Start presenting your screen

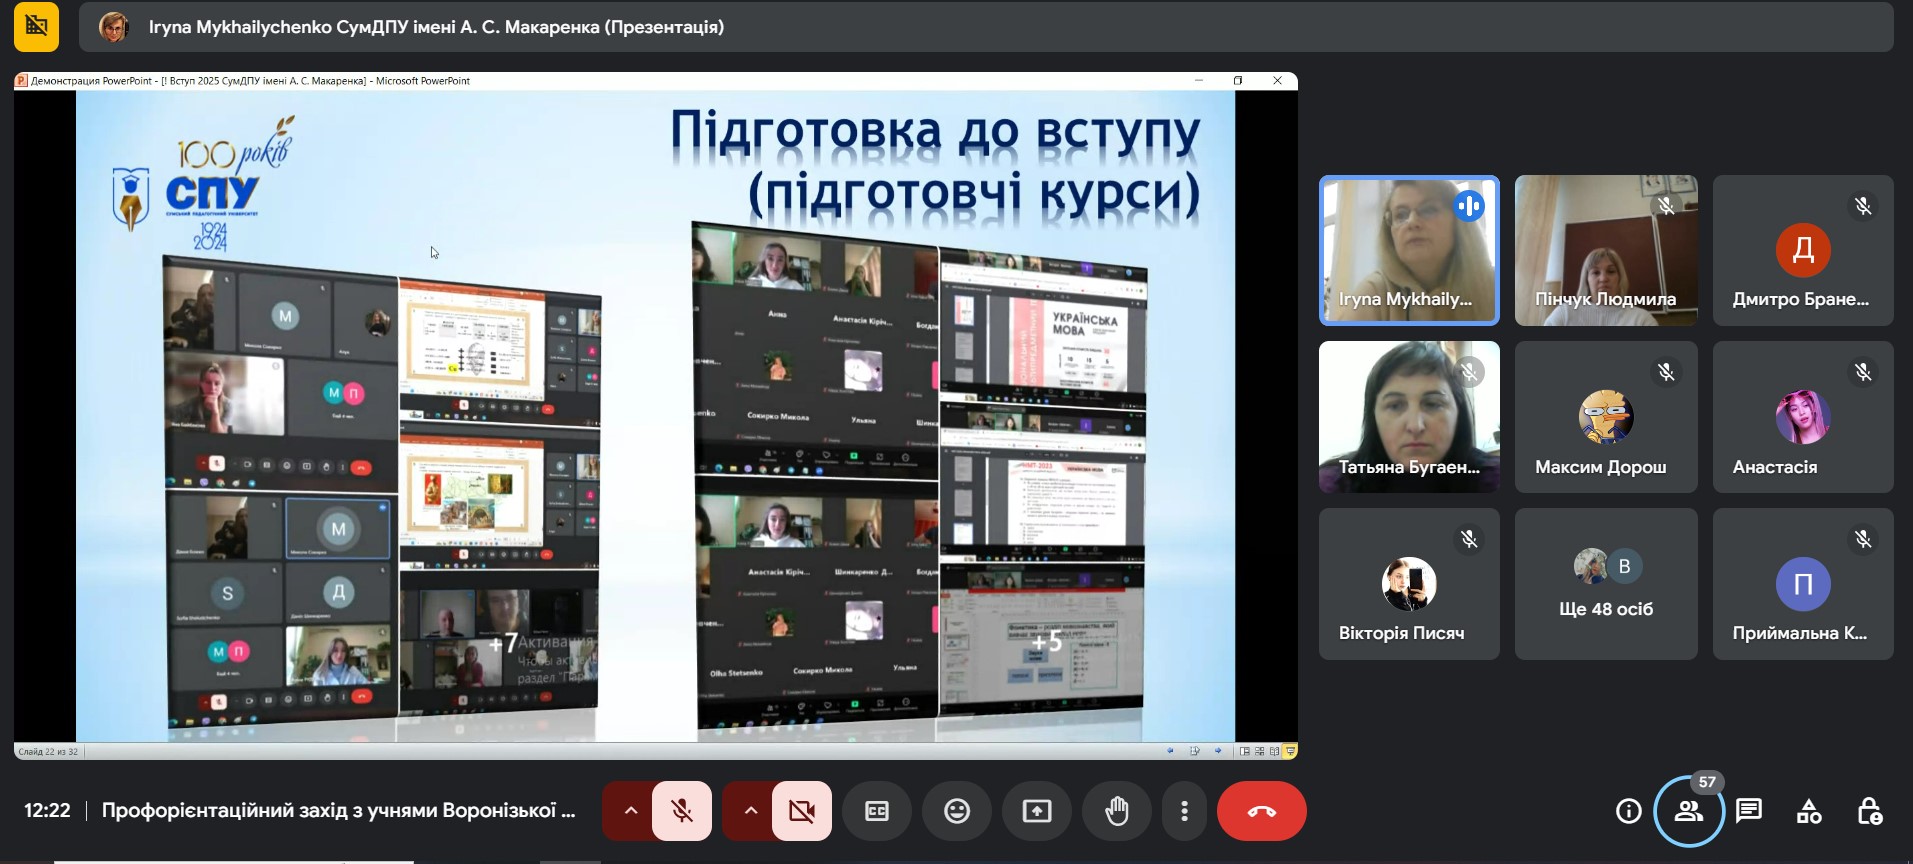[x=1037, y=811]
